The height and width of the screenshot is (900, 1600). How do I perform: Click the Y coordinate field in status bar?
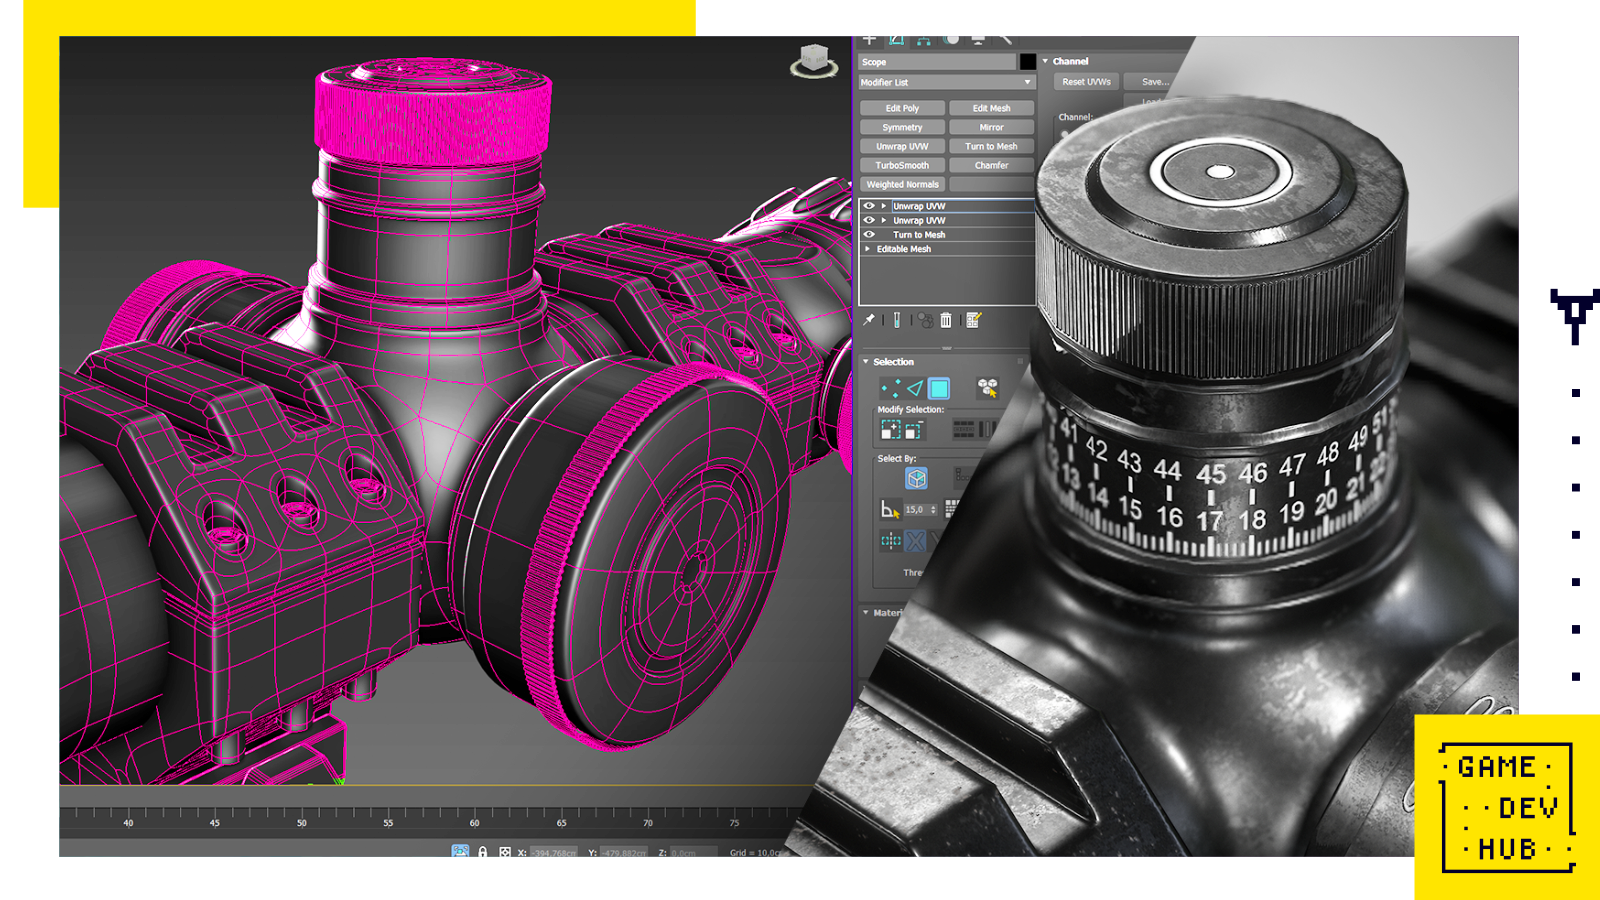tap(625, 853)
